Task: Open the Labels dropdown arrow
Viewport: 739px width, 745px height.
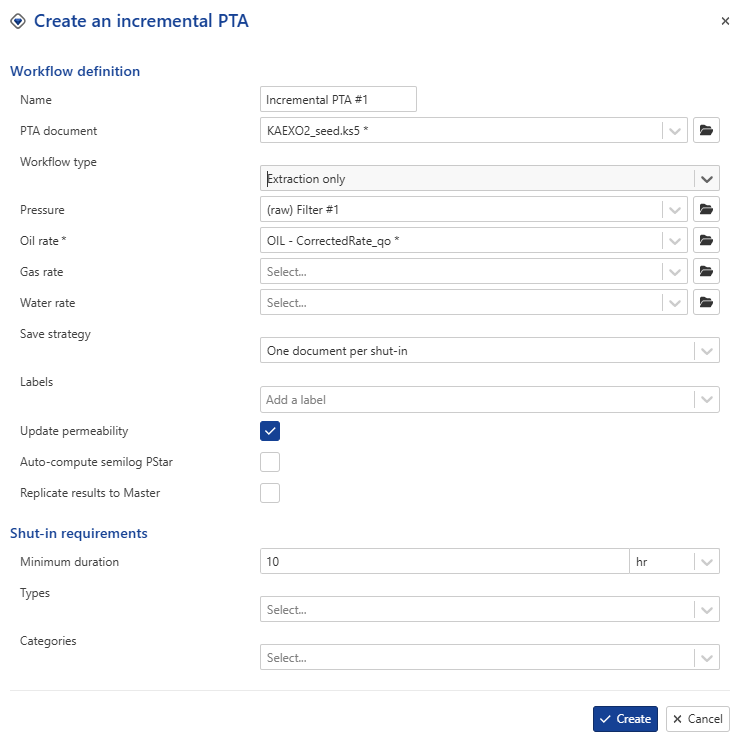Action: [x=707, y=400]
